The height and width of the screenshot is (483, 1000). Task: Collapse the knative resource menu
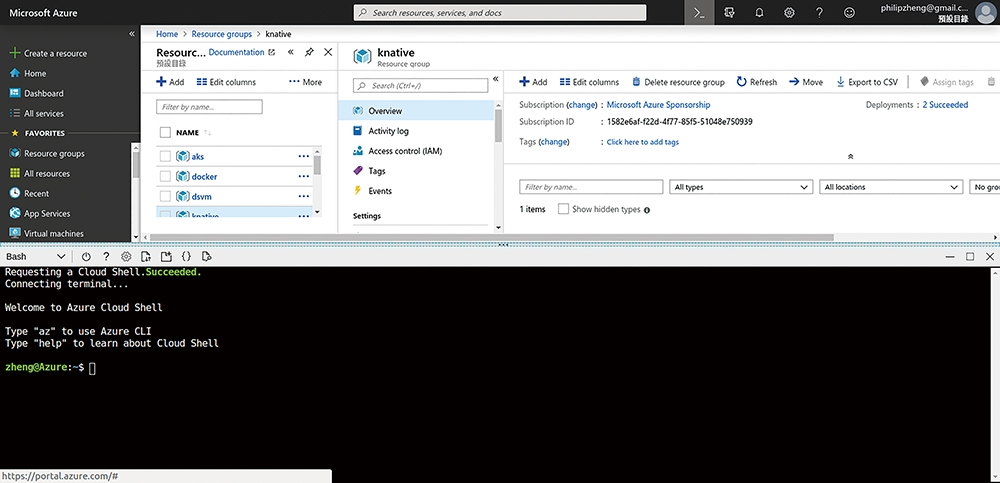(x=496, y=80)
